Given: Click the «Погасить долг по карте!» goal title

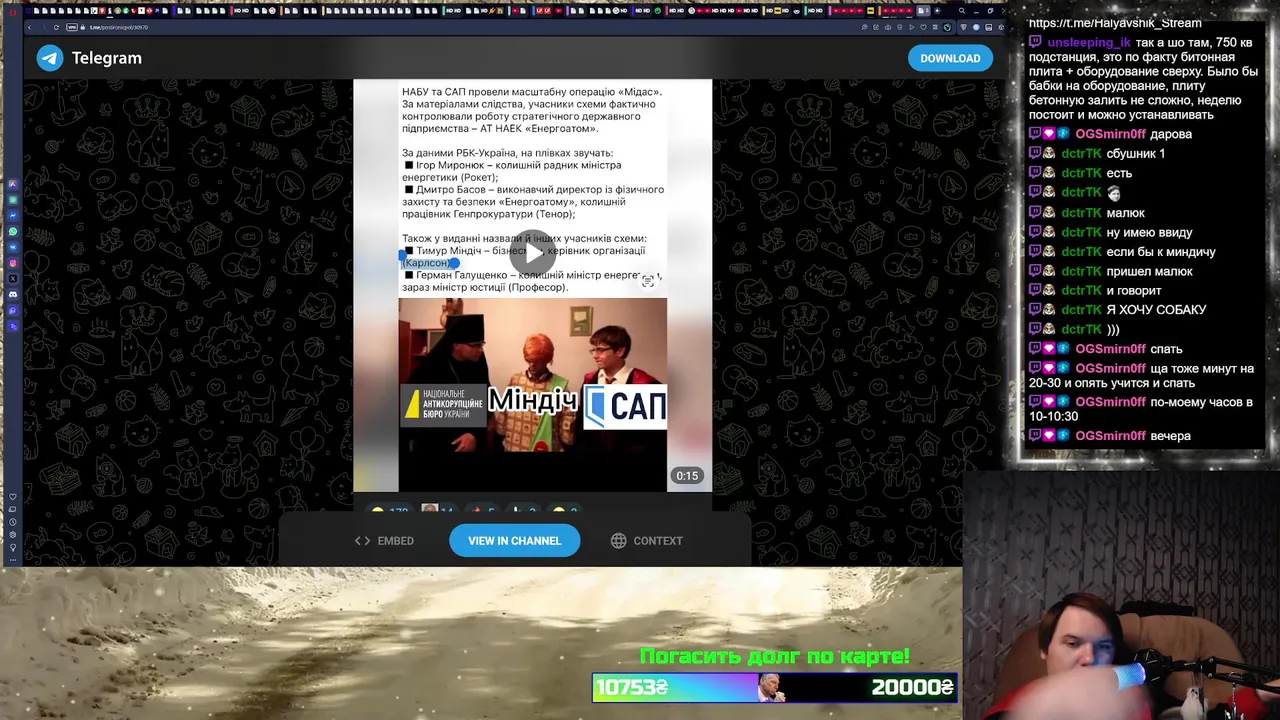Looking at the screenshot, I should [775, 657].
